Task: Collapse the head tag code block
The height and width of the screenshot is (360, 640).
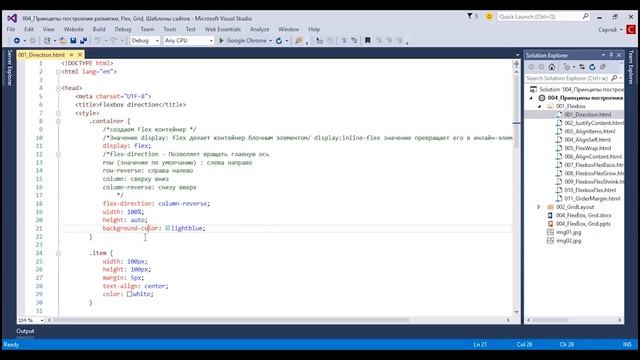Action: click(x=58, y=88)
